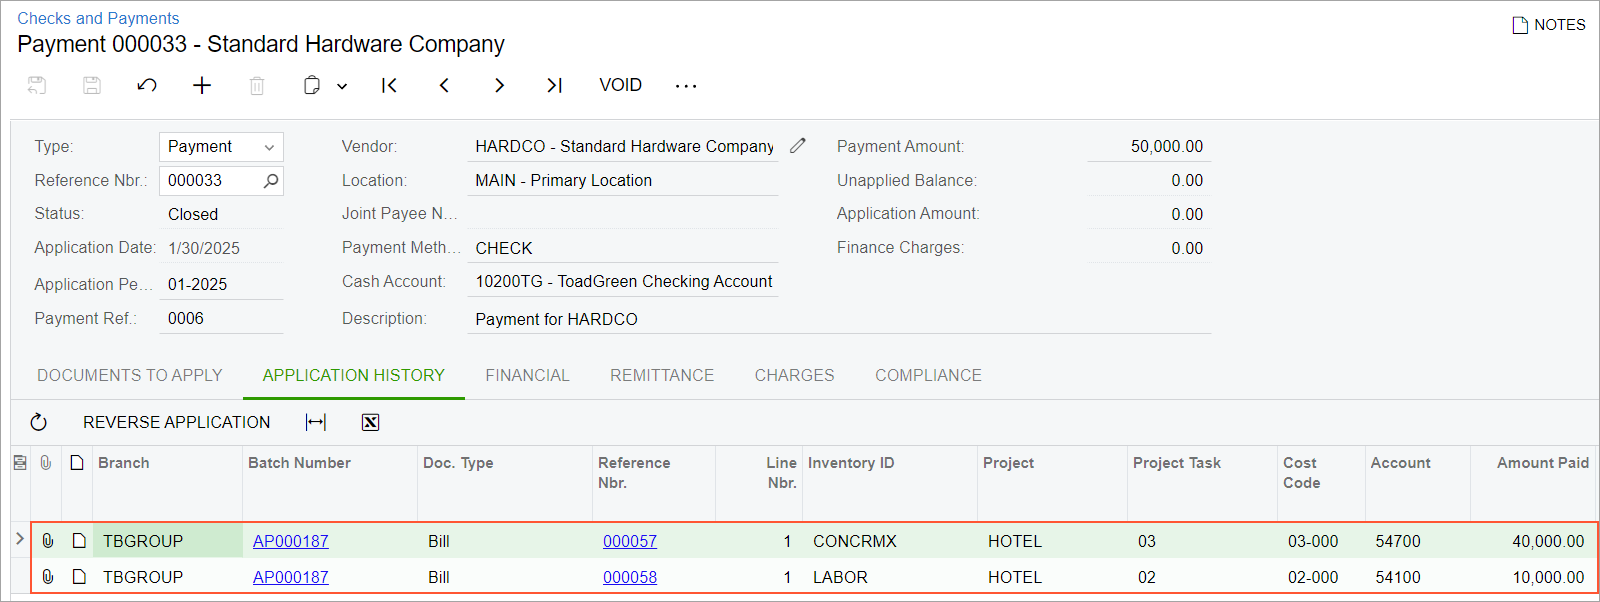This screenshot has height=602, width=1600.
Task: Click the Reference Nbr. search field
Action: 211,180
